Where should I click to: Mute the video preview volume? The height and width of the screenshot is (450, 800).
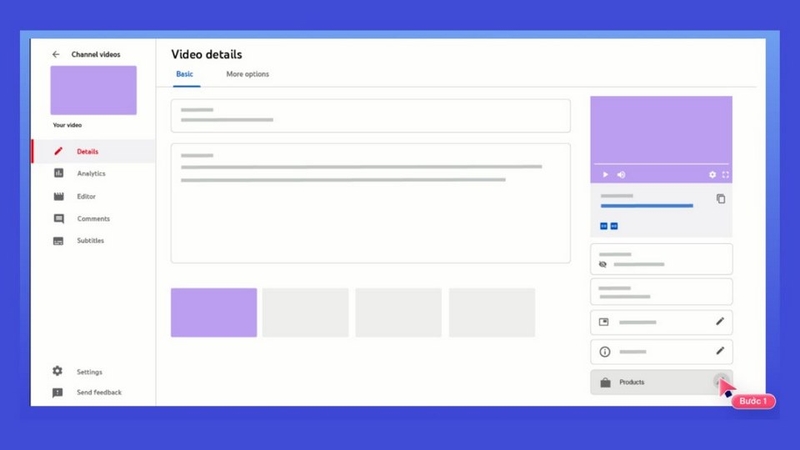tap(621, 174)
